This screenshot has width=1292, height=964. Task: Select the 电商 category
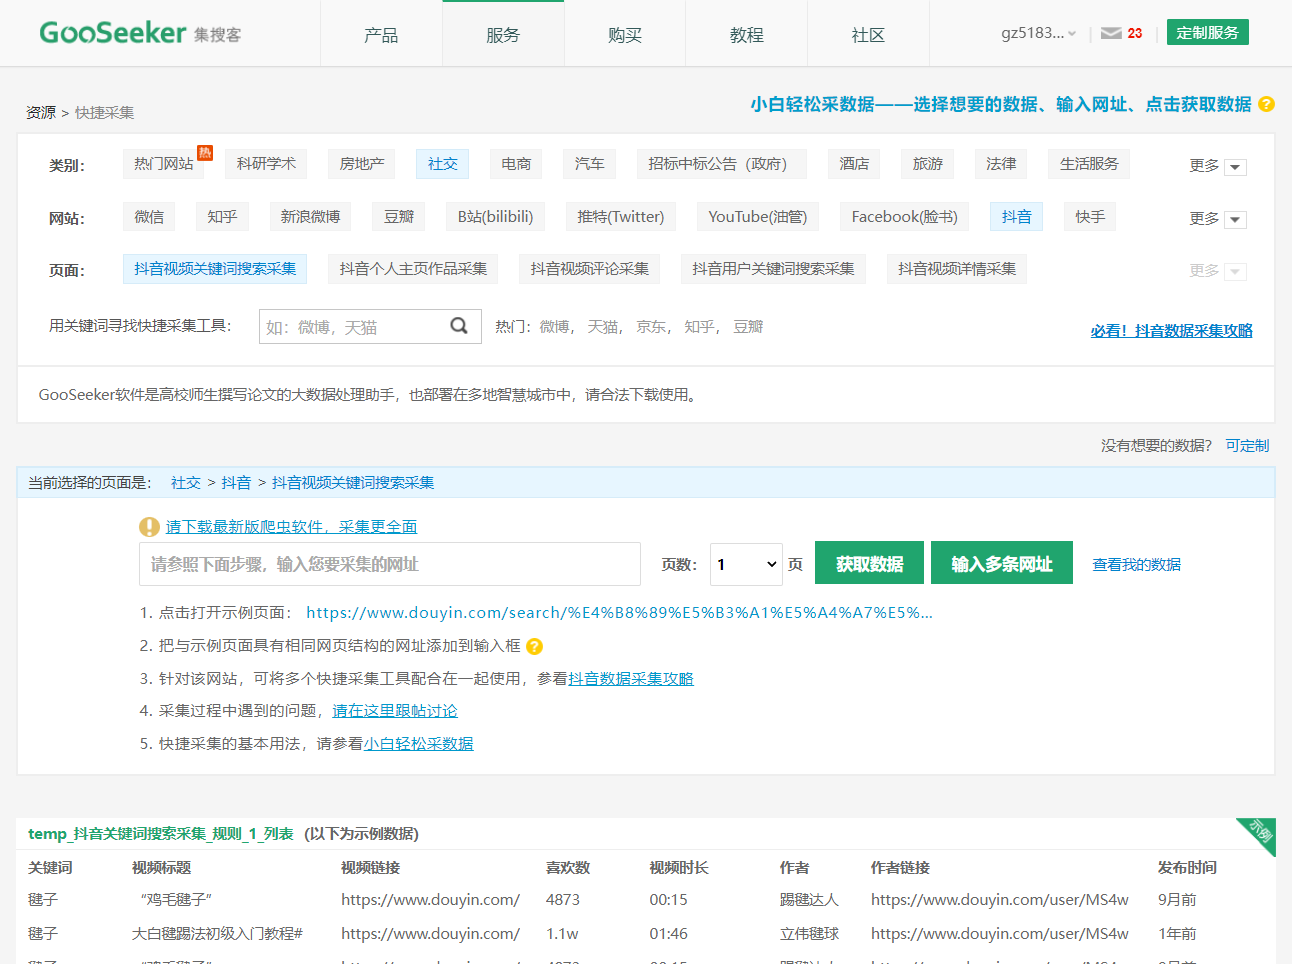pyautogui.click(x=516, y=163)
